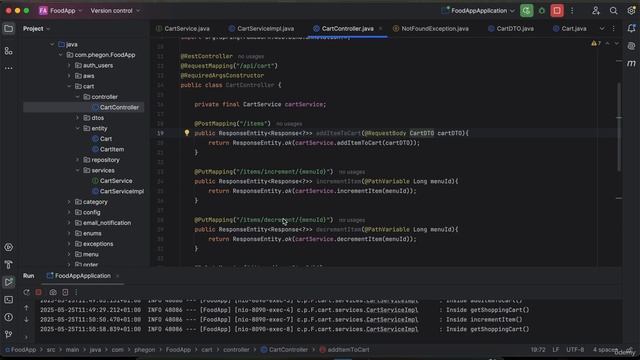Open Project view options dropdown
This screenshot has height=360, width=640.
[x=36, y=29]
